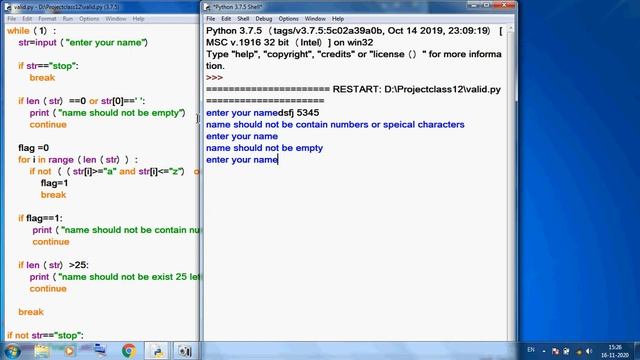Click 'if not str=="stop":' bottom editor line
Screen dimensions: 640x360
(x=45, y=335)
